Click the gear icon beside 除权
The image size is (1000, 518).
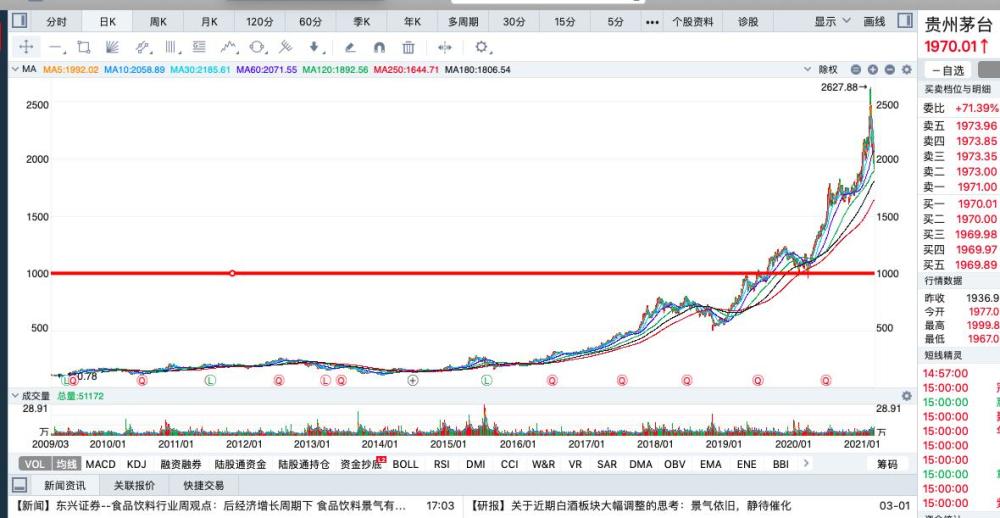(x=906, y=70)
